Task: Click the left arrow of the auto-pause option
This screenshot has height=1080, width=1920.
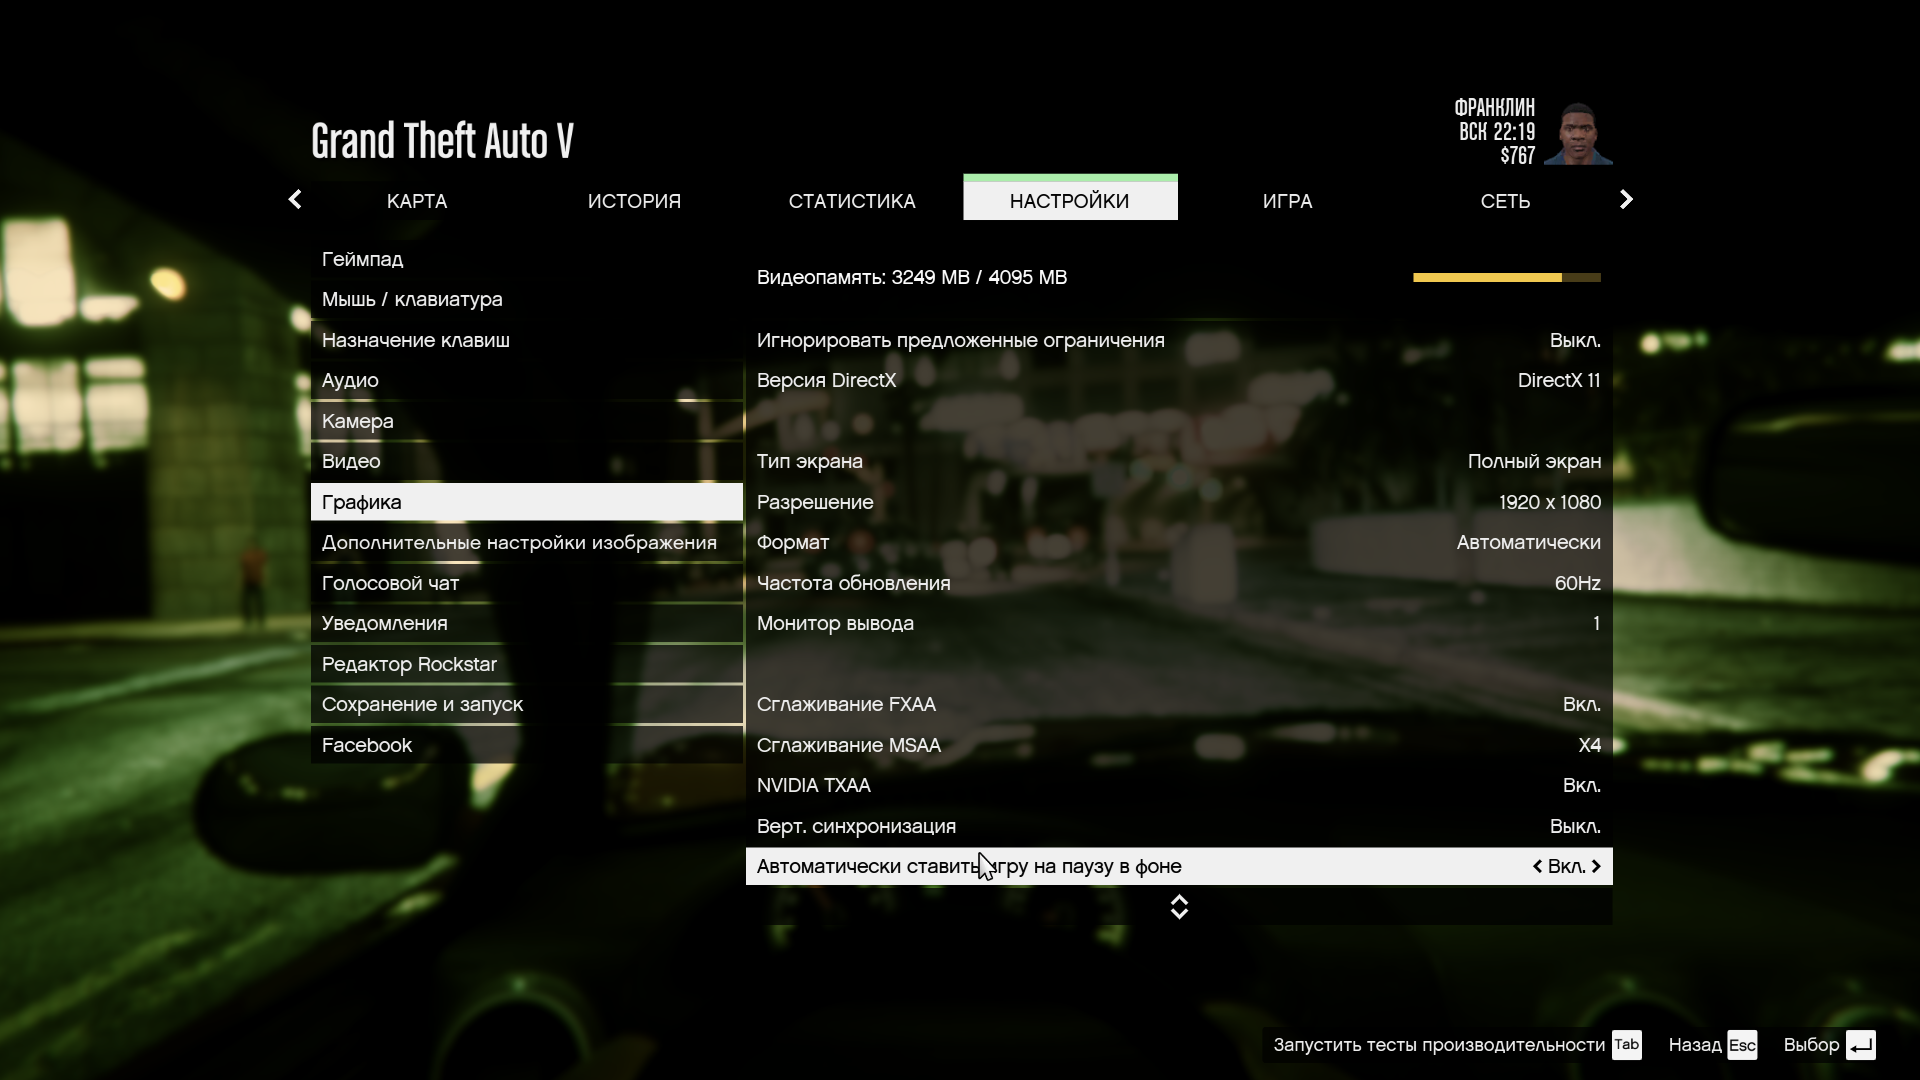Action: pos(1537,866)
